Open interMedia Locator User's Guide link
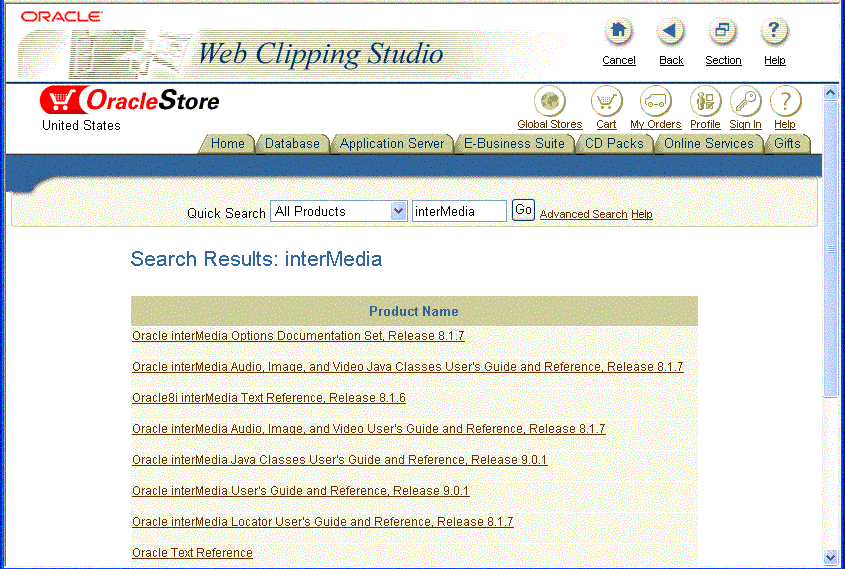The width and height of the screenshot is (845, 569). pyautogui.click(x=322, y=522)
